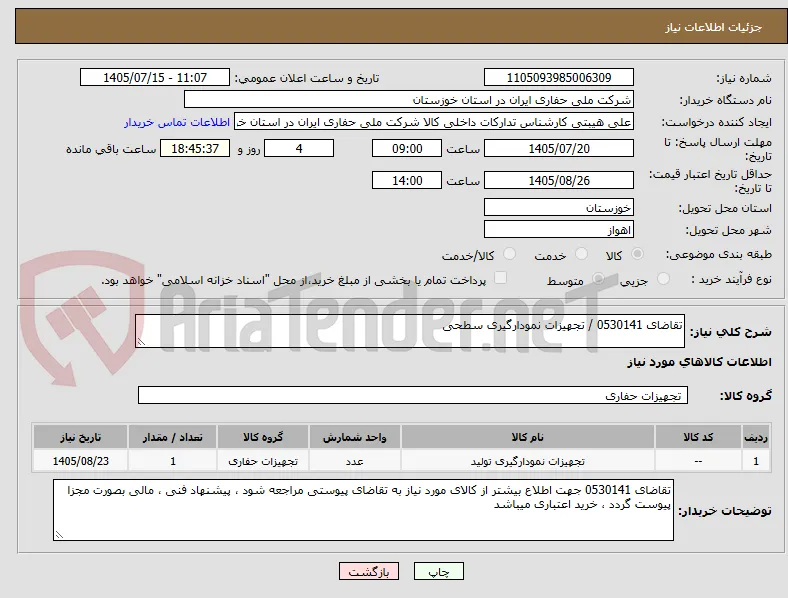Click the گروه کالا field تجهیزات حفاری

[413, 395]
